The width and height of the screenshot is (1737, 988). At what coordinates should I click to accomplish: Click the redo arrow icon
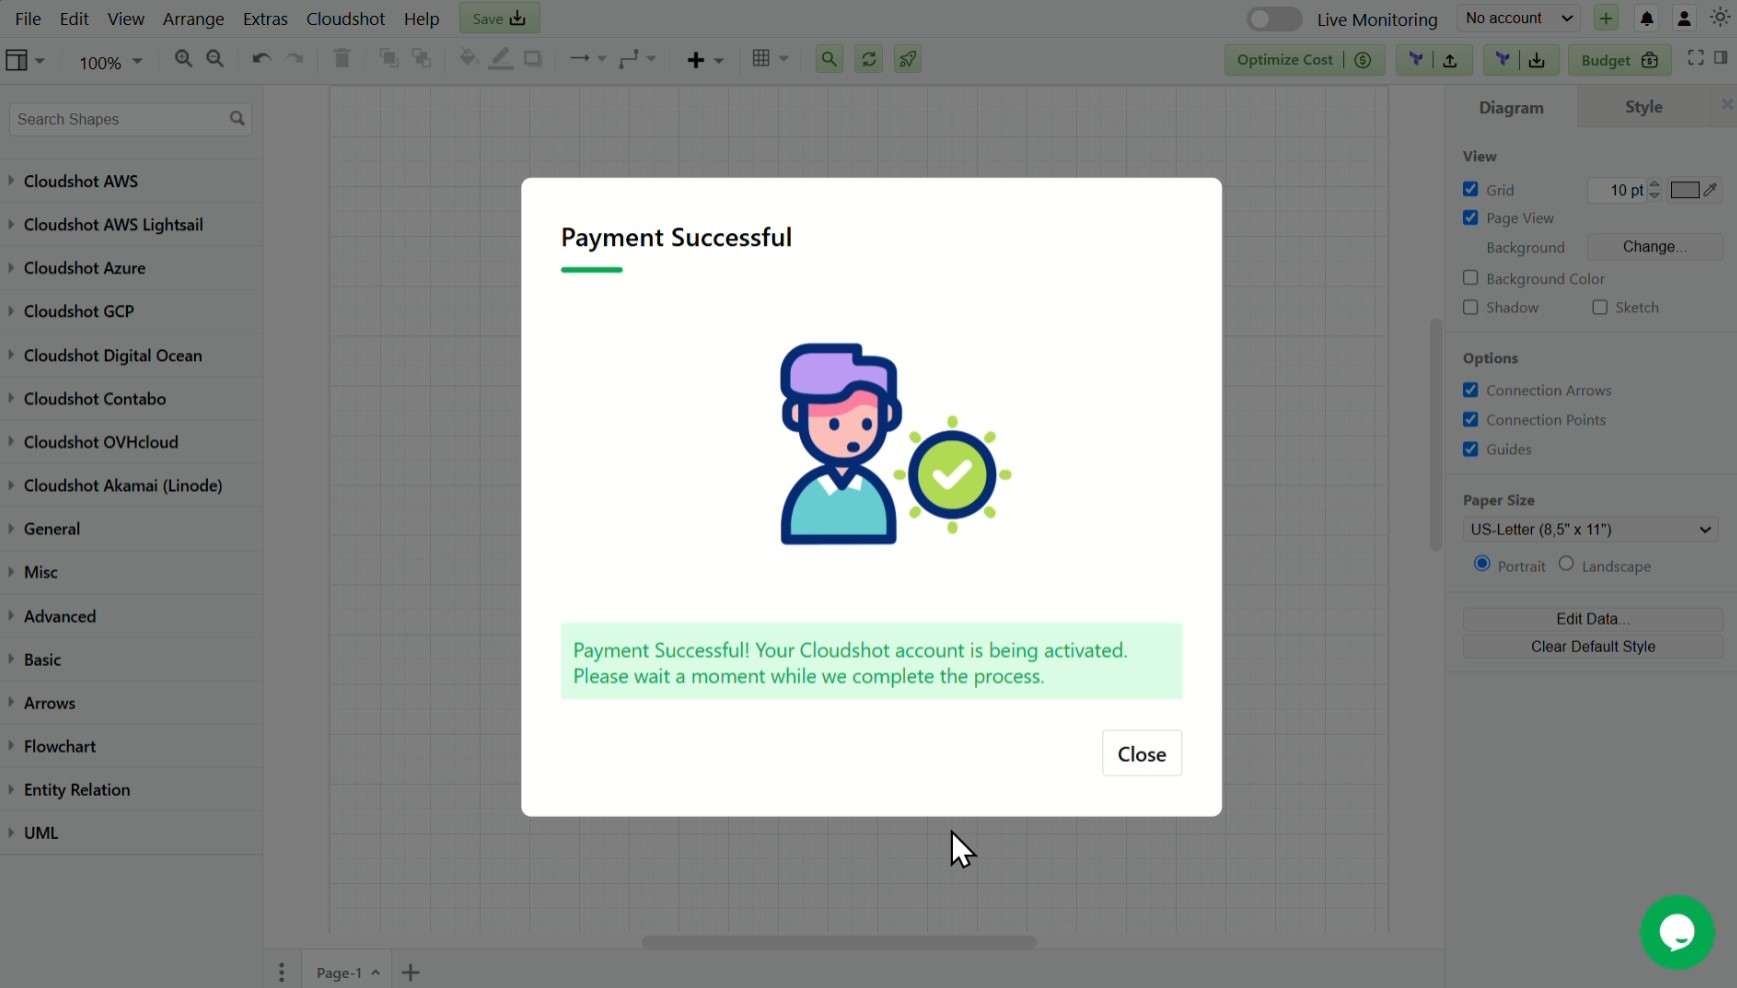pyautogui.click(x=295, y=59)
